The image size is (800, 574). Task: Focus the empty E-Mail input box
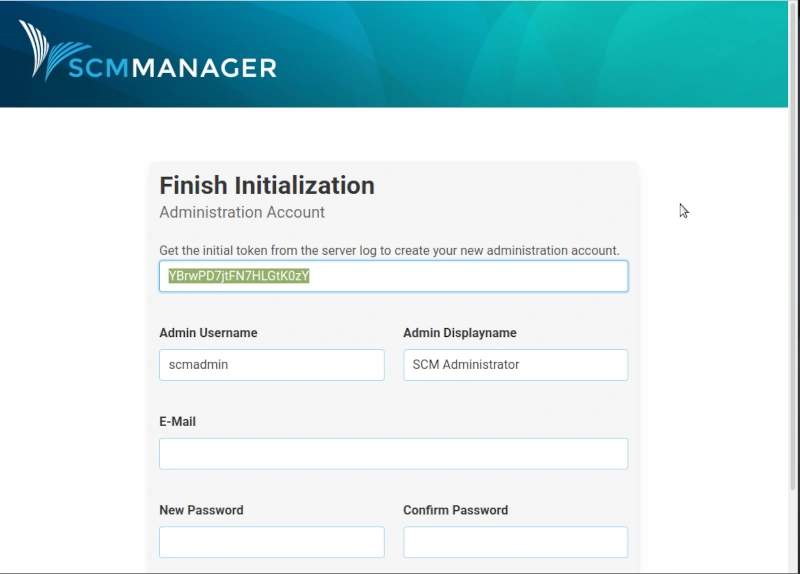pos(393,454)
